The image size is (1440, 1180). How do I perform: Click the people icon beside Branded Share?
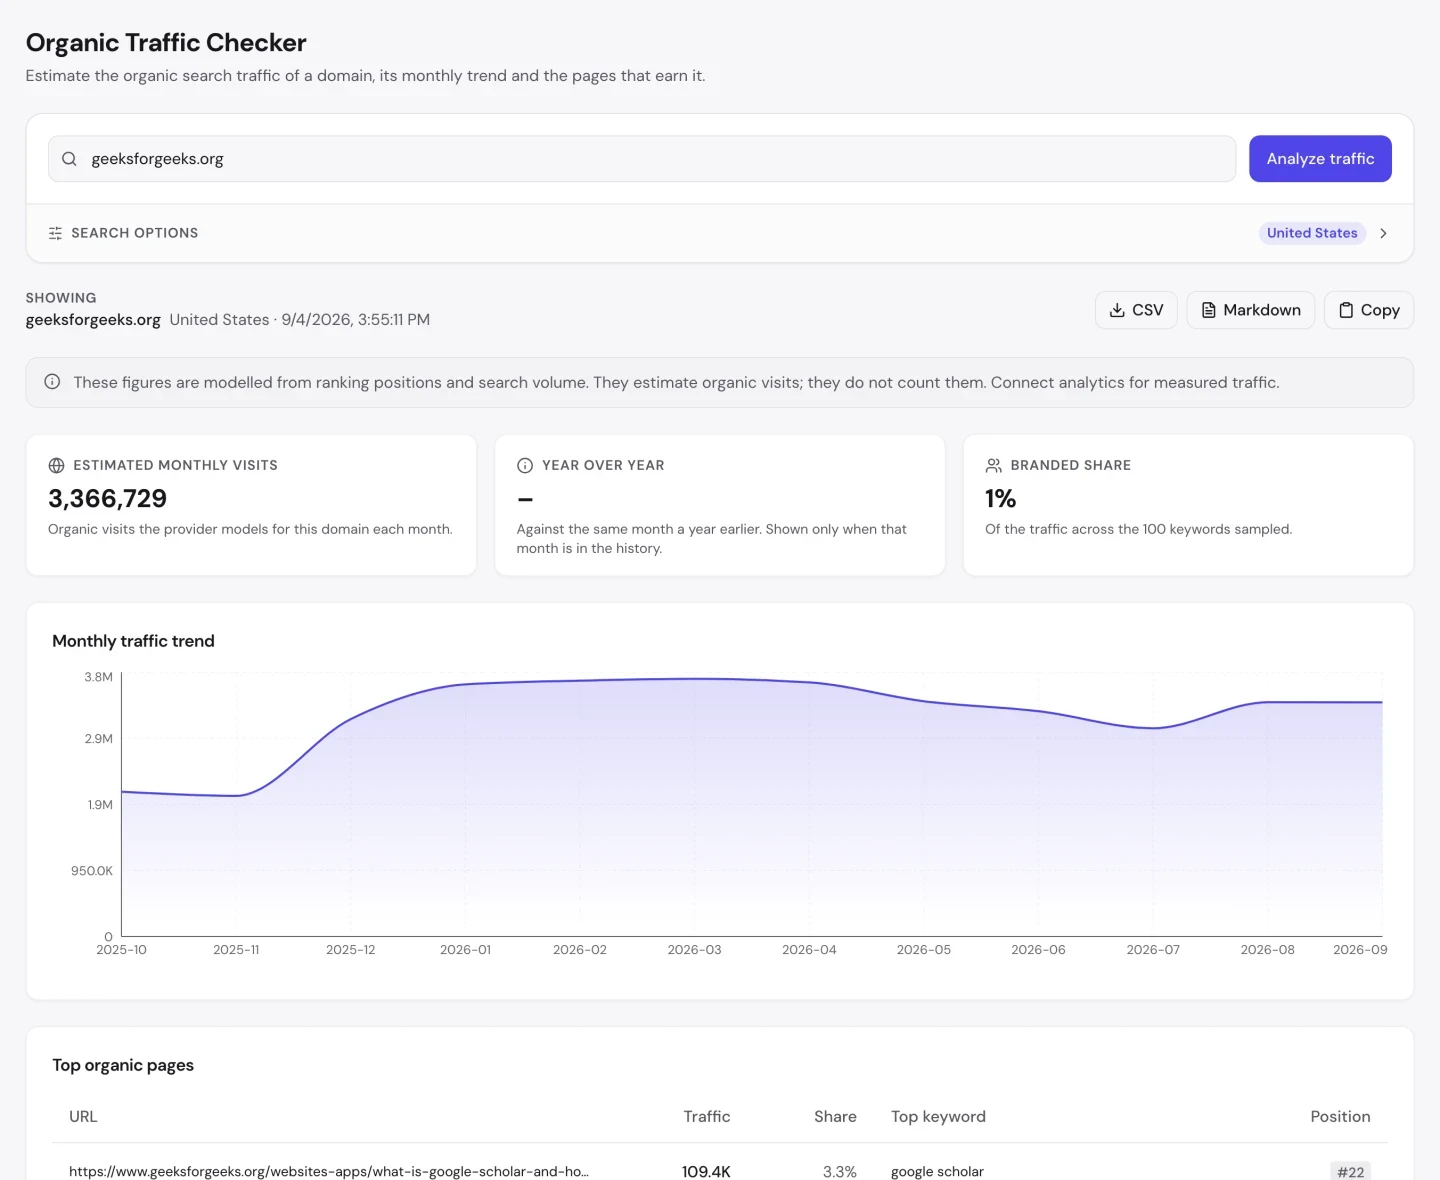click(x=993, y=465)
